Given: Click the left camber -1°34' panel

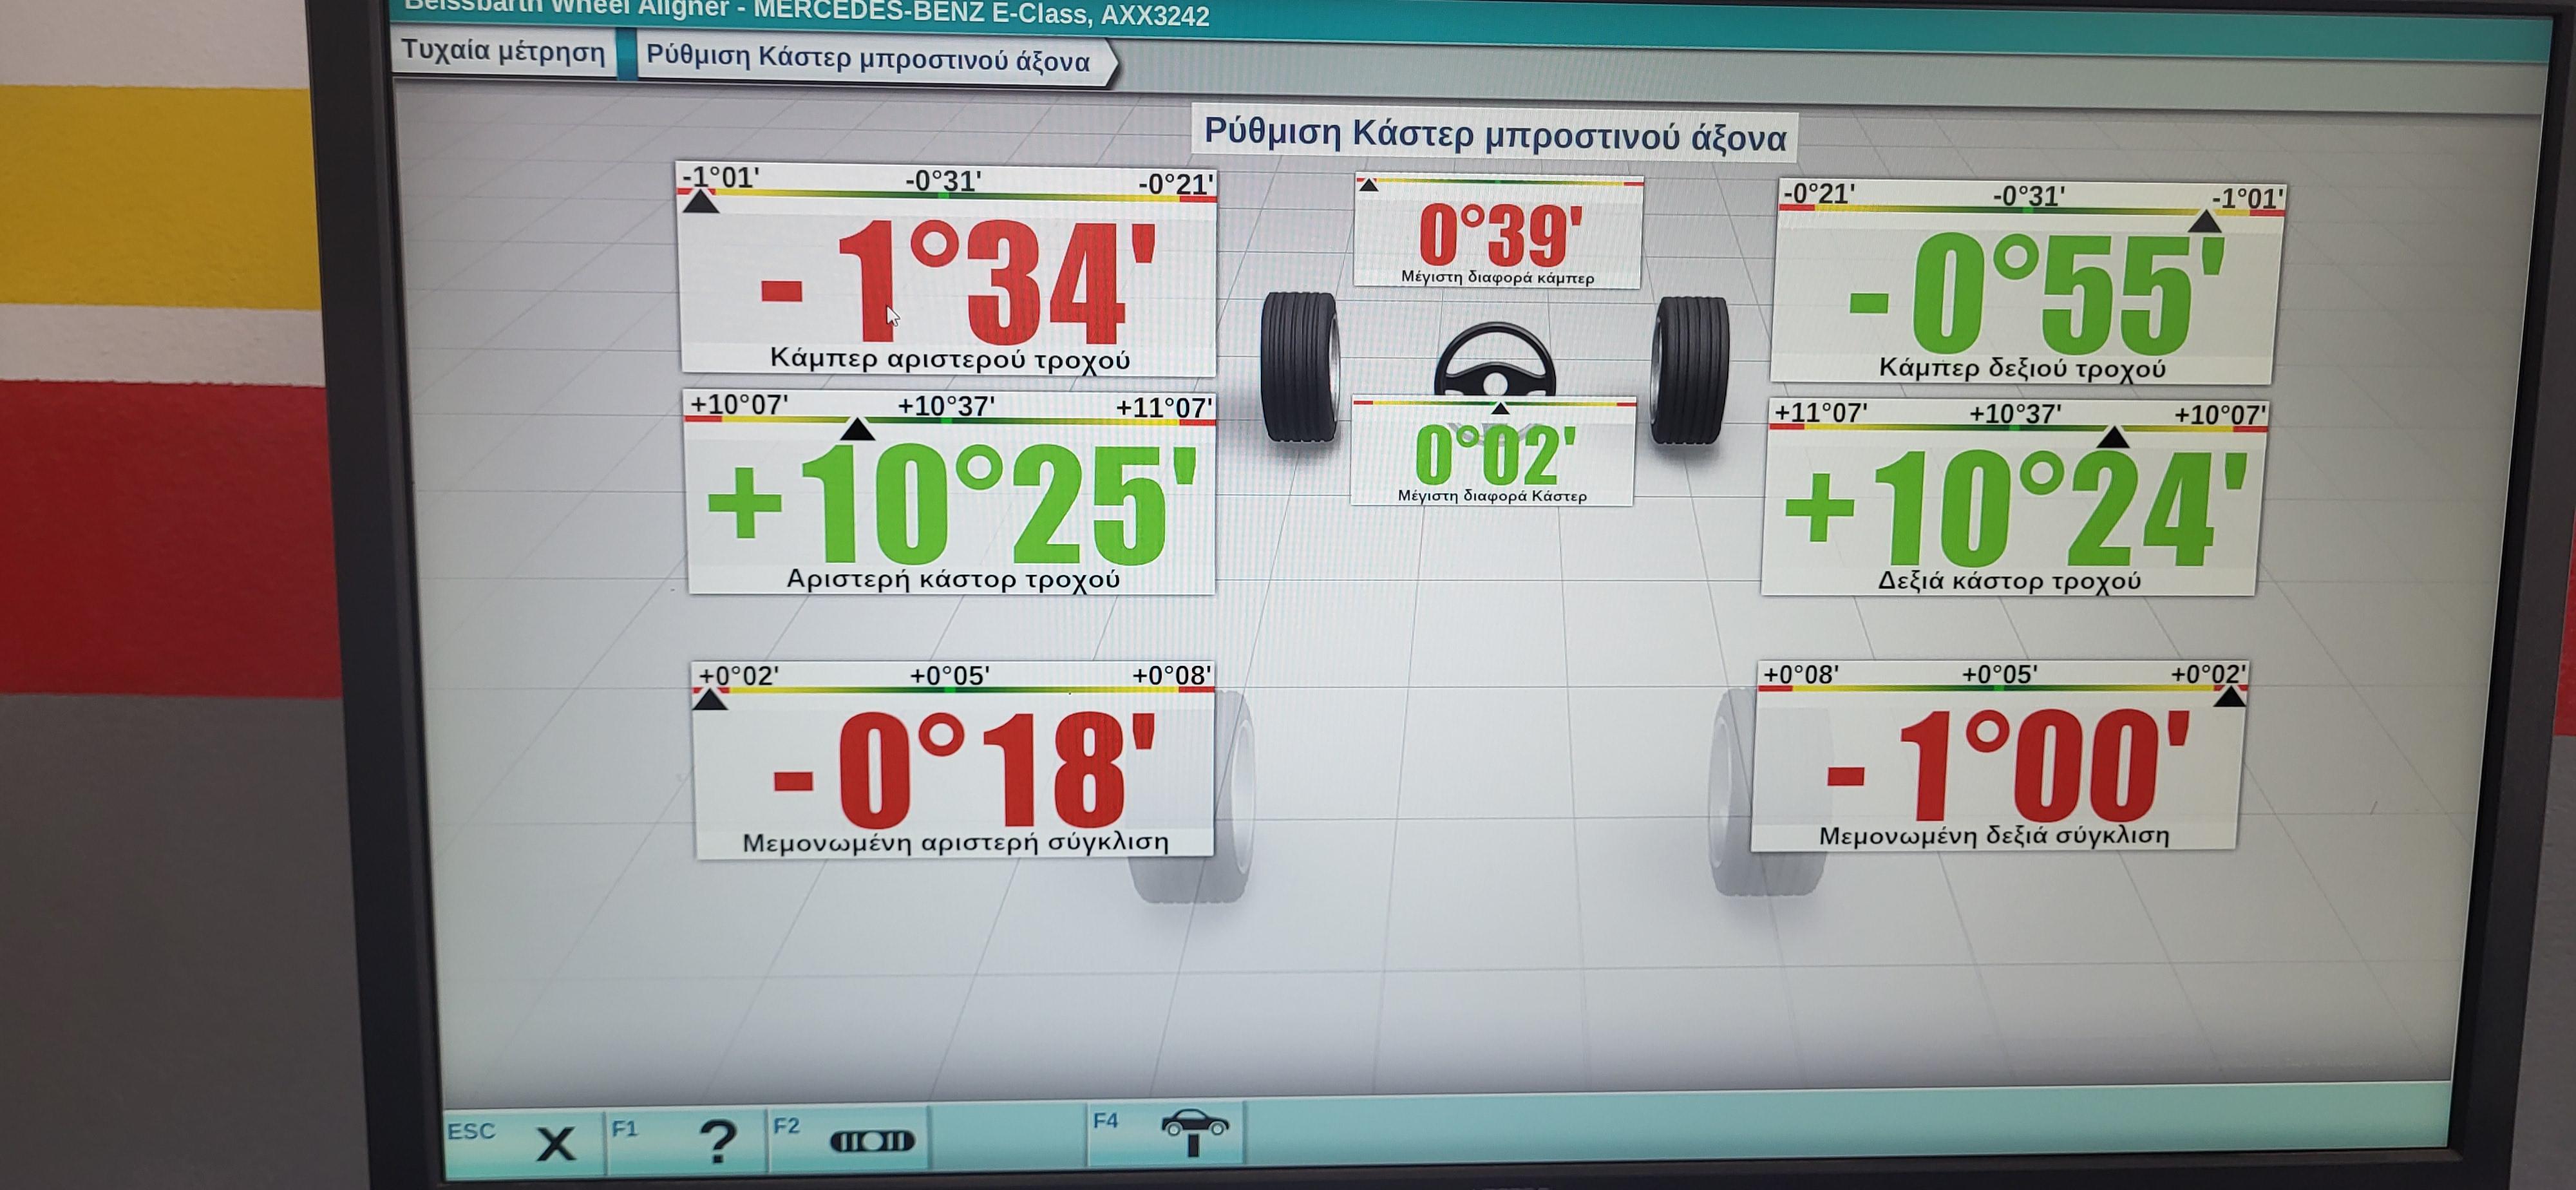Looking at the screenshot, I should coord(947,270).
